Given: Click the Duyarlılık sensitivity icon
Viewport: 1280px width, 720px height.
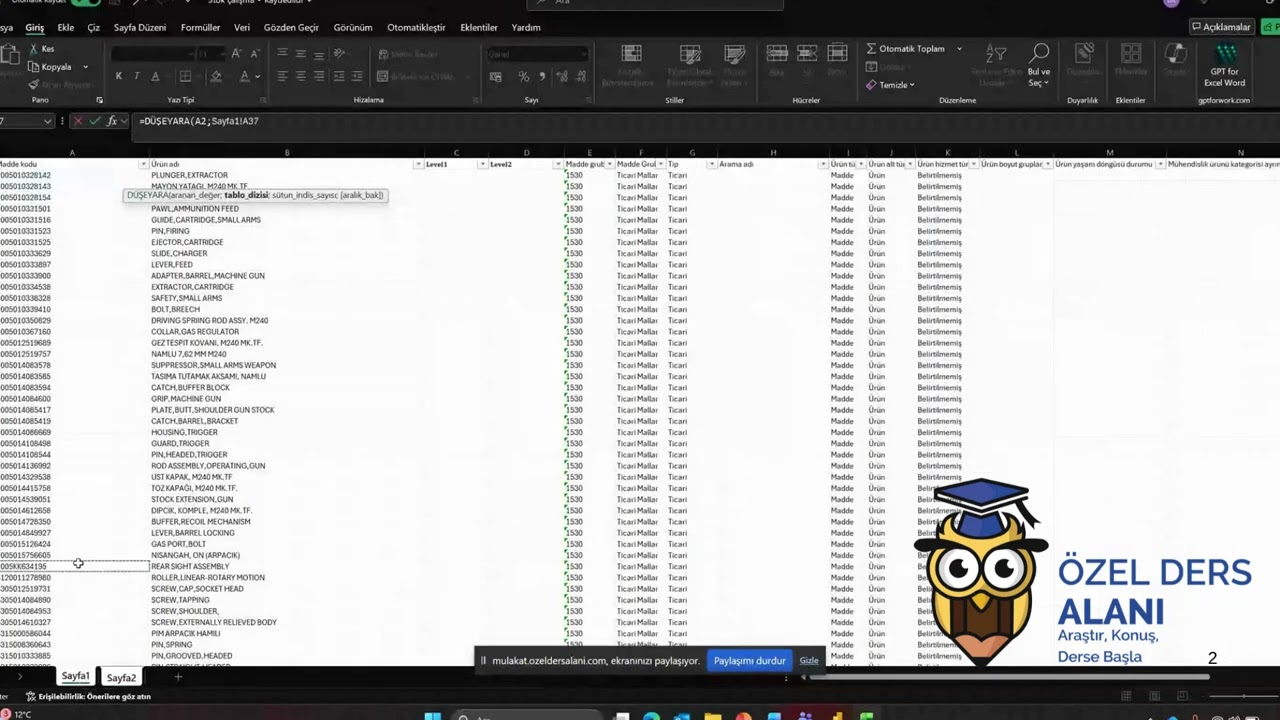Looking at the screenshot, I should (x=1083, y=54).
